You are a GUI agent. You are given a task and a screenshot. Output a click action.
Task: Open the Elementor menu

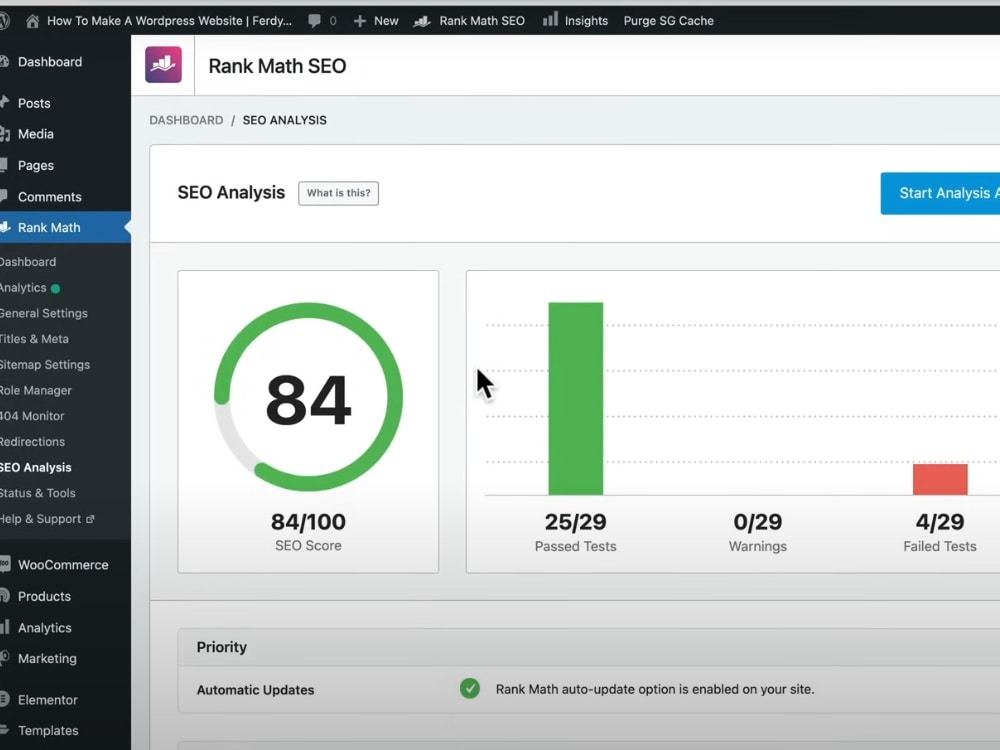[48, 700]
